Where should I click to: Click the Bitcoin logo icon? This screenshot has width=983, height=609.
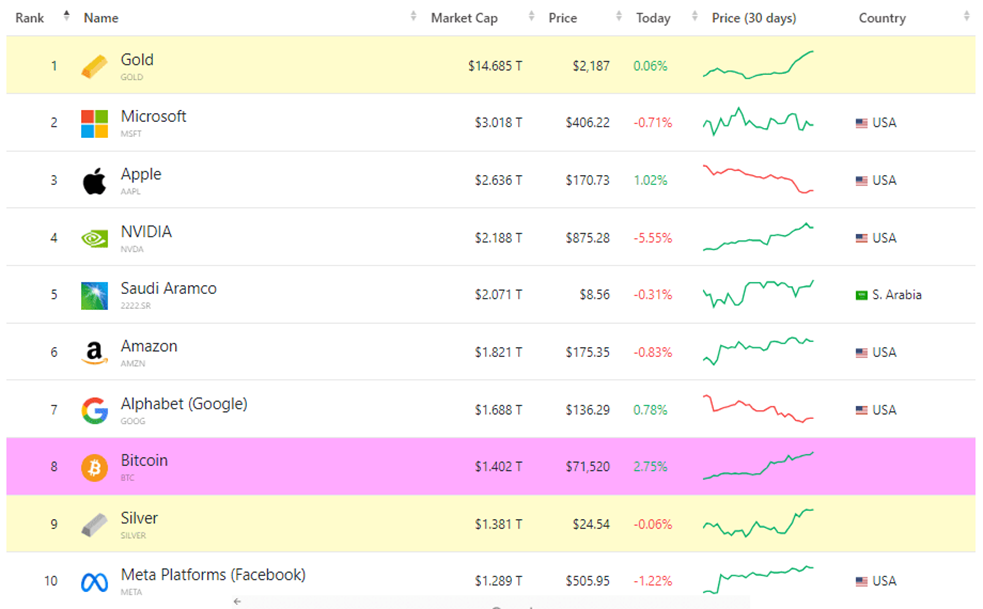pos(94,467)
